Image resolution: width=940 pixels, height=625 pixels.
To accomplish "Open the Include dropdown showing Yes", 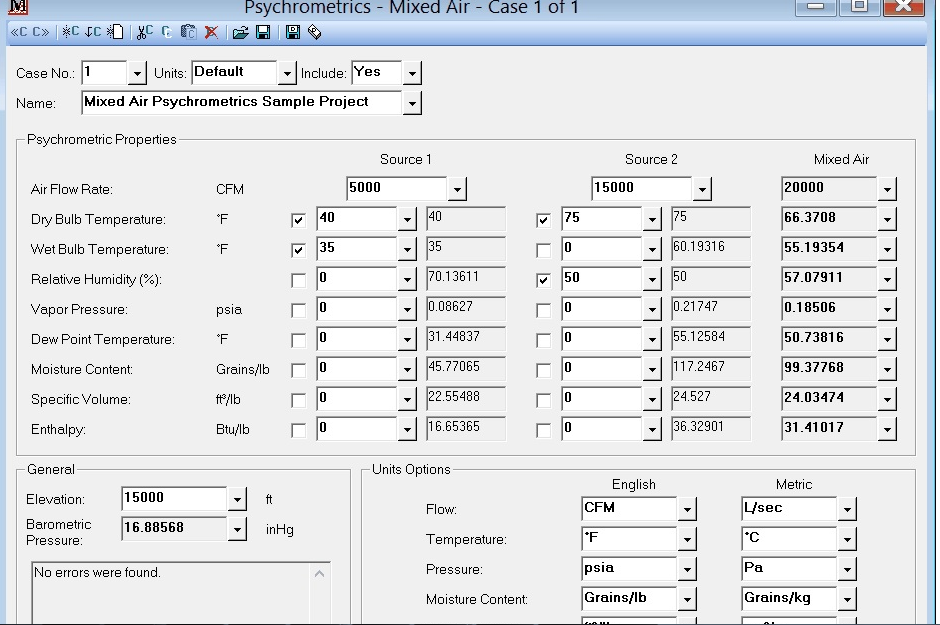I will point(412,73).
